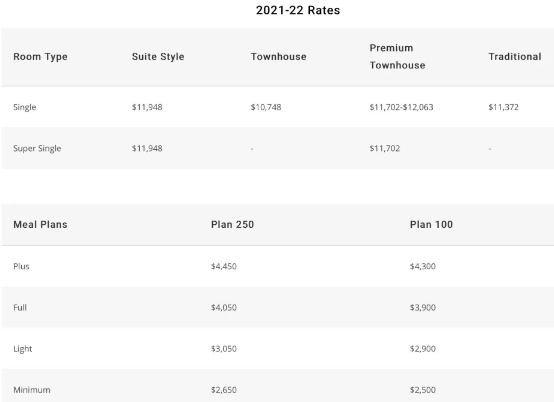Click the Meal Plans column header
The width and height of the screenshot is (554, 402).
click(40, 225)
